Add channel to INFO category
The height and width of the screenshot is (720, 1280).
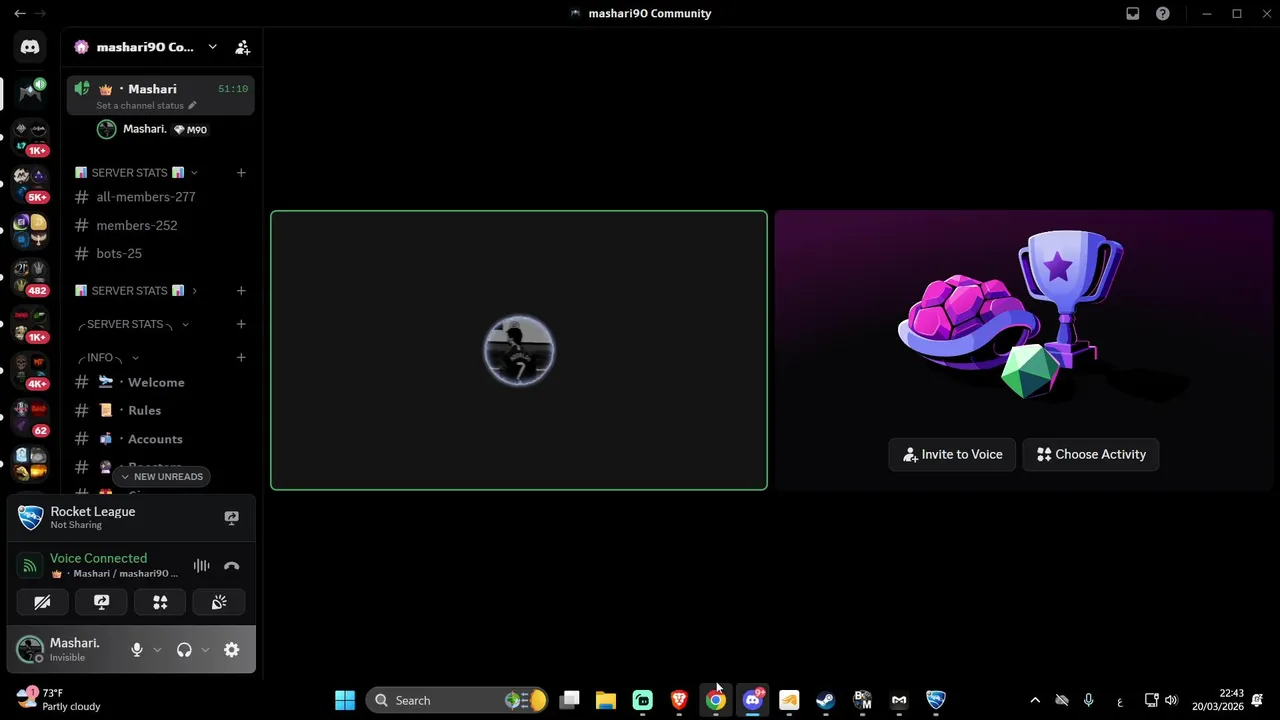coord(241,358)
